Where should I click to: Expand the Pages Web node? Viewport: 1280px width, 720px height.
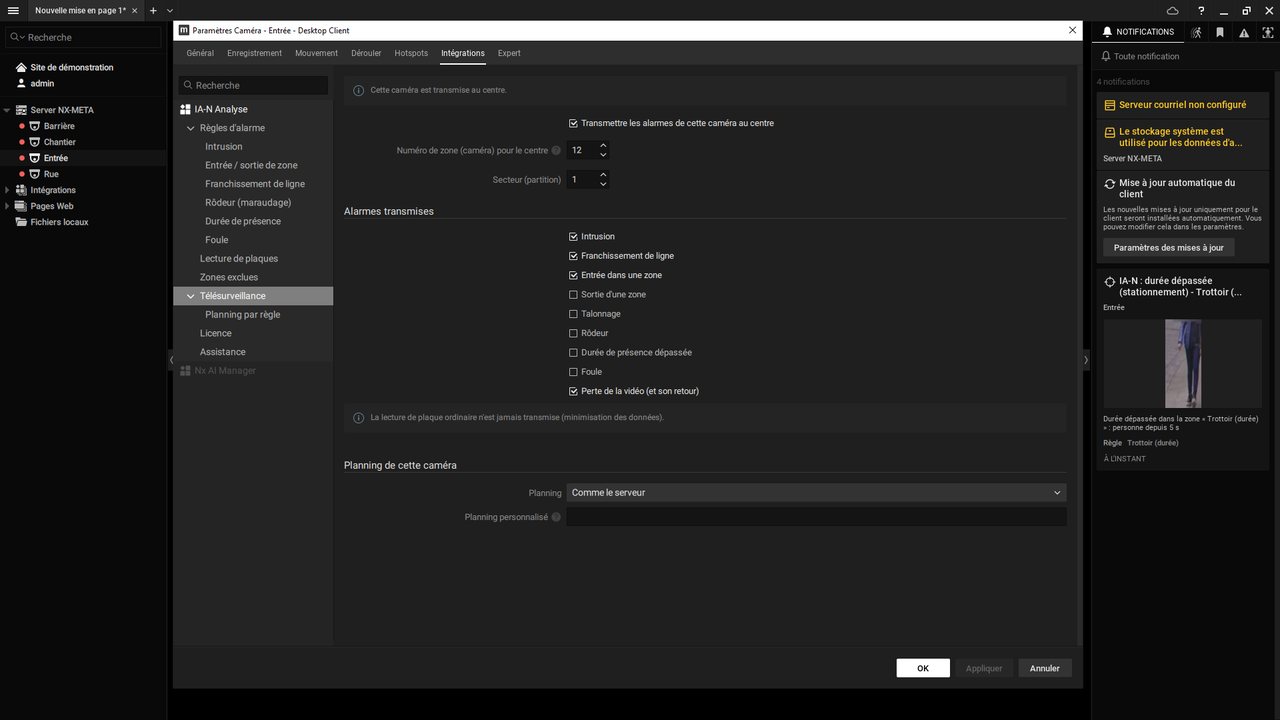[7, 206]
